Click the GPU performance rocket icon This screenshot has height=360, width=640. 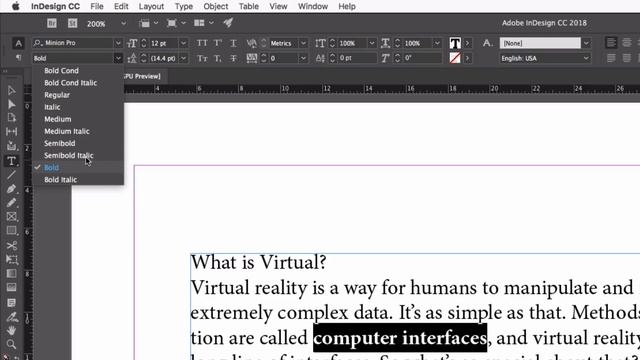coord(228,23)
